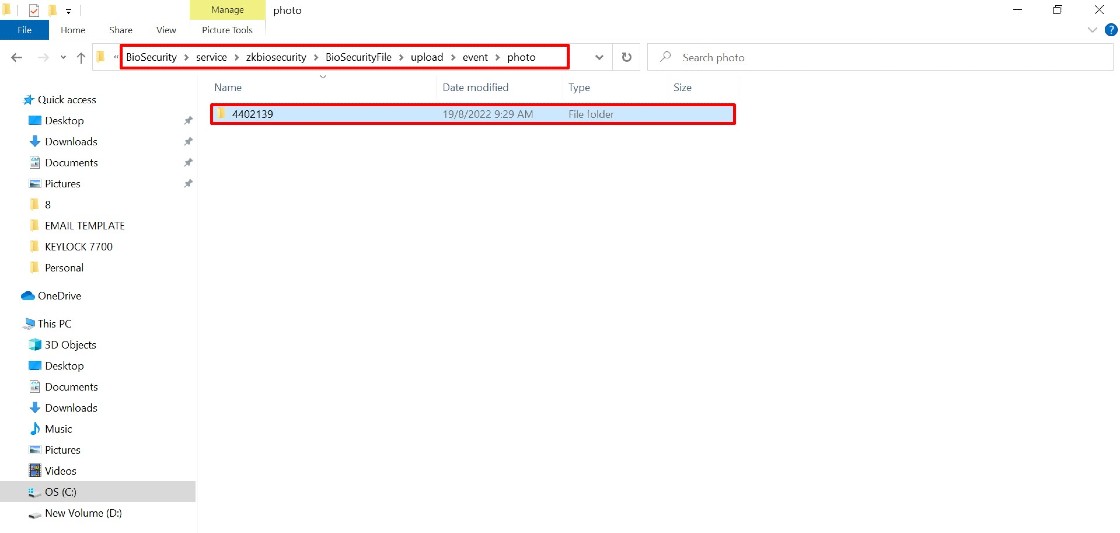Unpin Desktop using its pin icon

click(188, 121)
